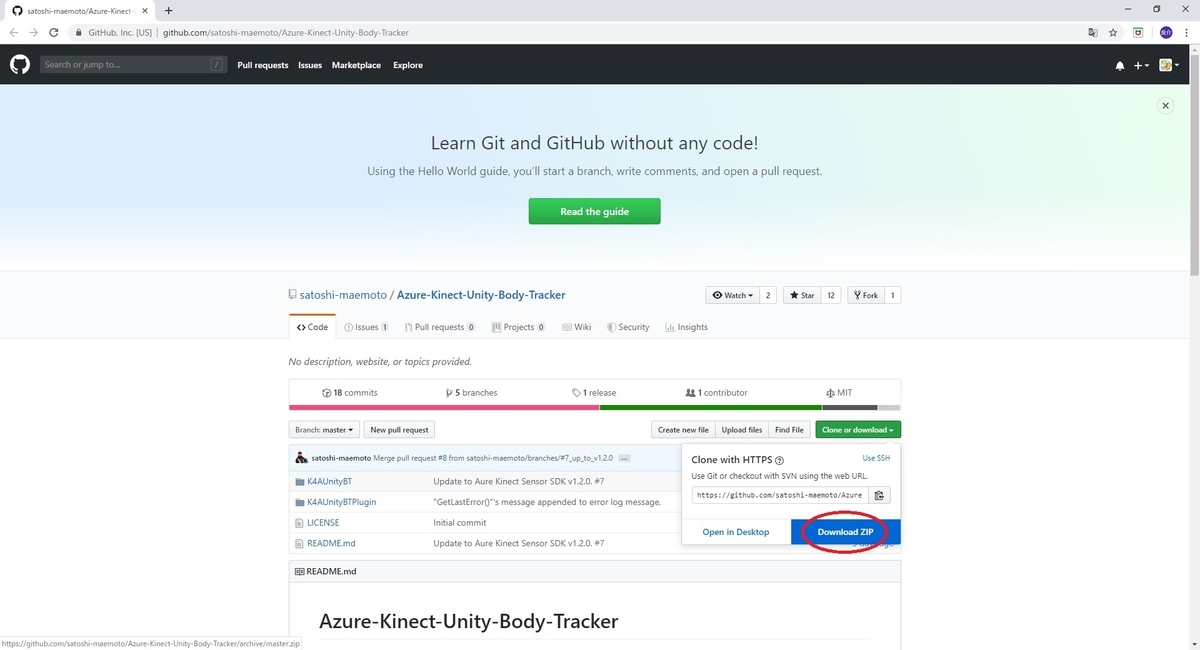Click the Download ZIP button
This screenshot has width=1200, height=650.
(x=845, y=532)
